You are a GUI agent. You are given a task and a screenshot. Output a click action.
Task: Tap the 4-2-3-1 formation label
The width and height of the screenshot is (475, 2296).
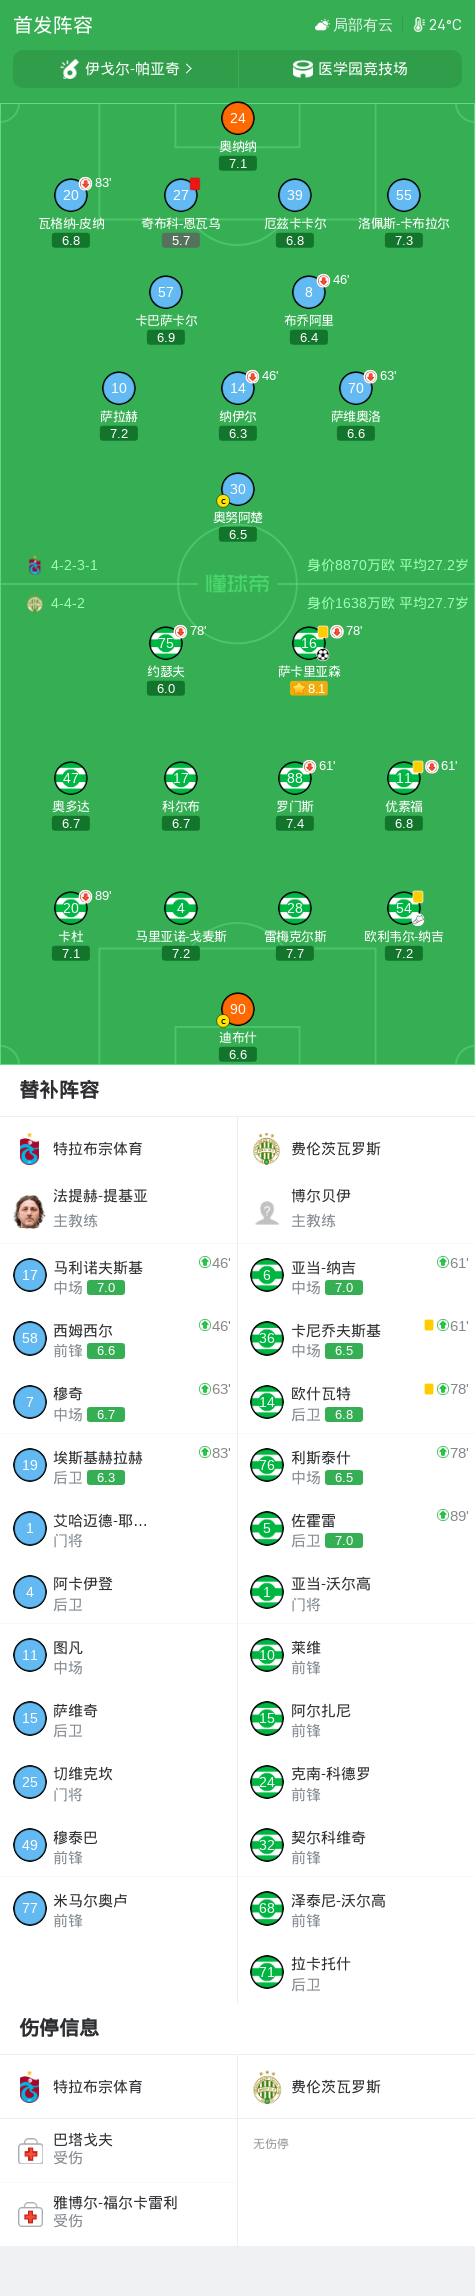coord(74,565)
